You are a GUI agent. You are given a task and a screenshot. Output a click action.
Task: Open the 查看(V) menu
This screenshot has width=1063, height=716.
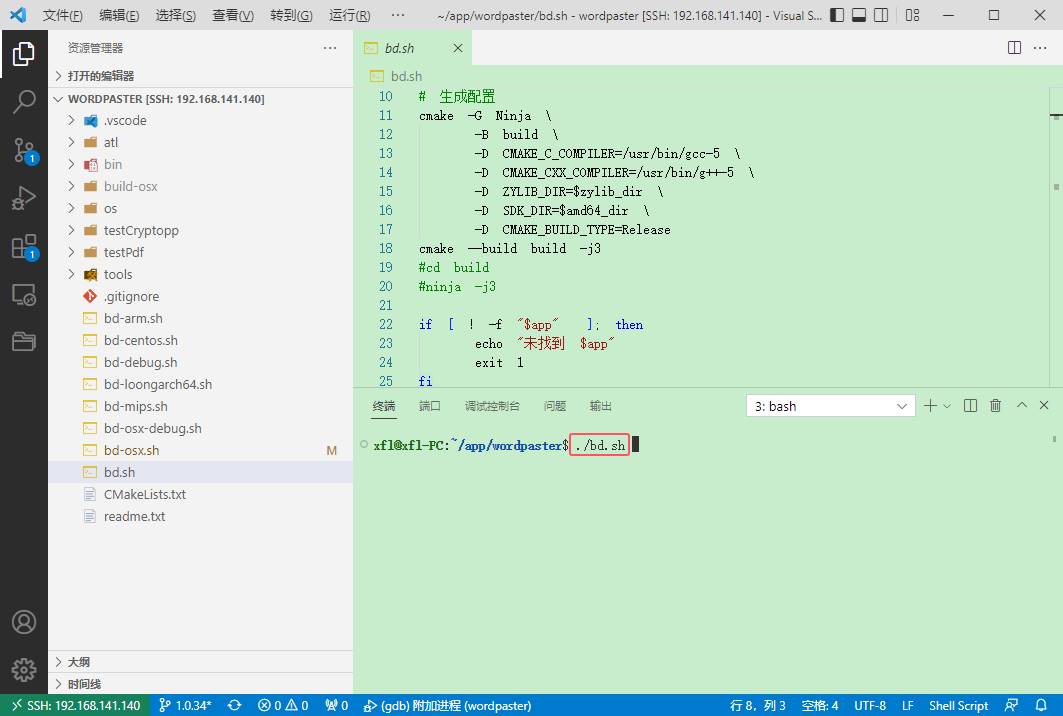tap(233, 16)
